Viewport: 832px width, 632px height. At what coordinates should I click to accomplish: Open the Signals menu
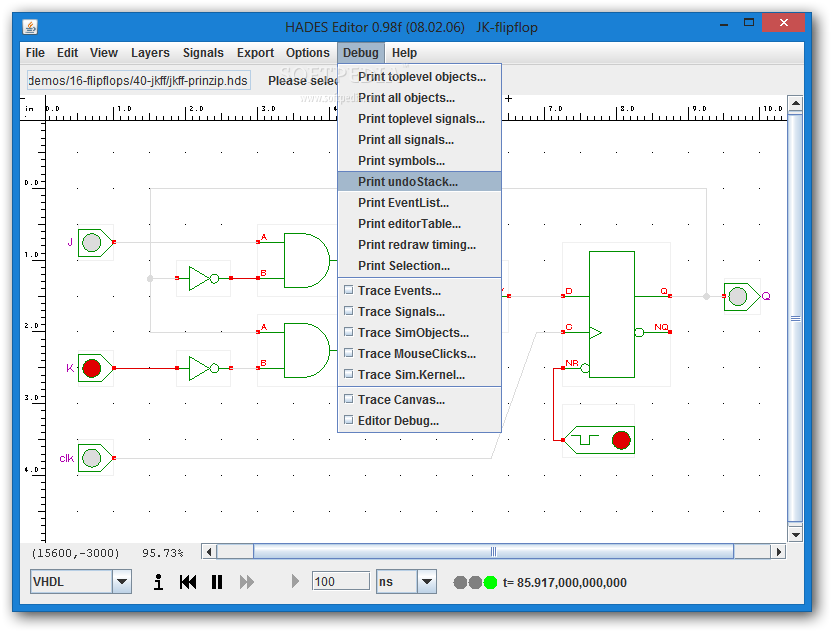(x=203, y=53)
